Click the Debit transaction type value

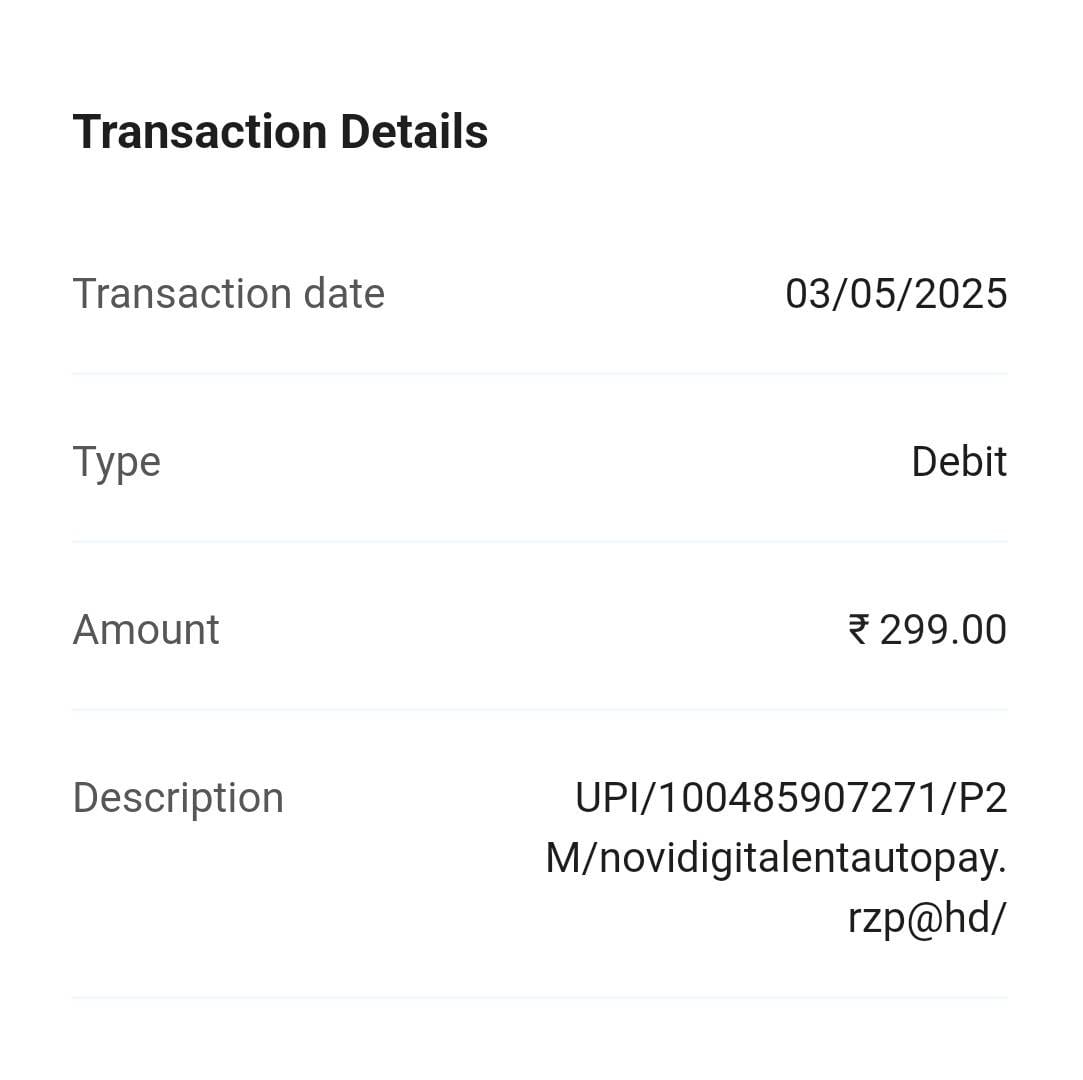click(x=959, y=462)
